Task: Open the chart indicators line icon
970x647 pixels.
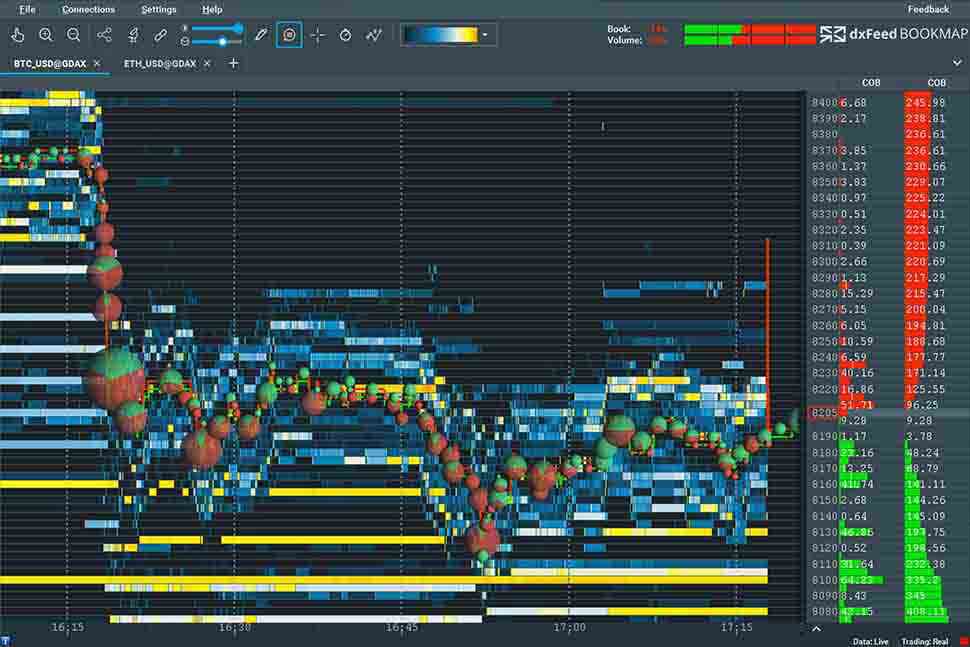Action: [x=374, y=35]
